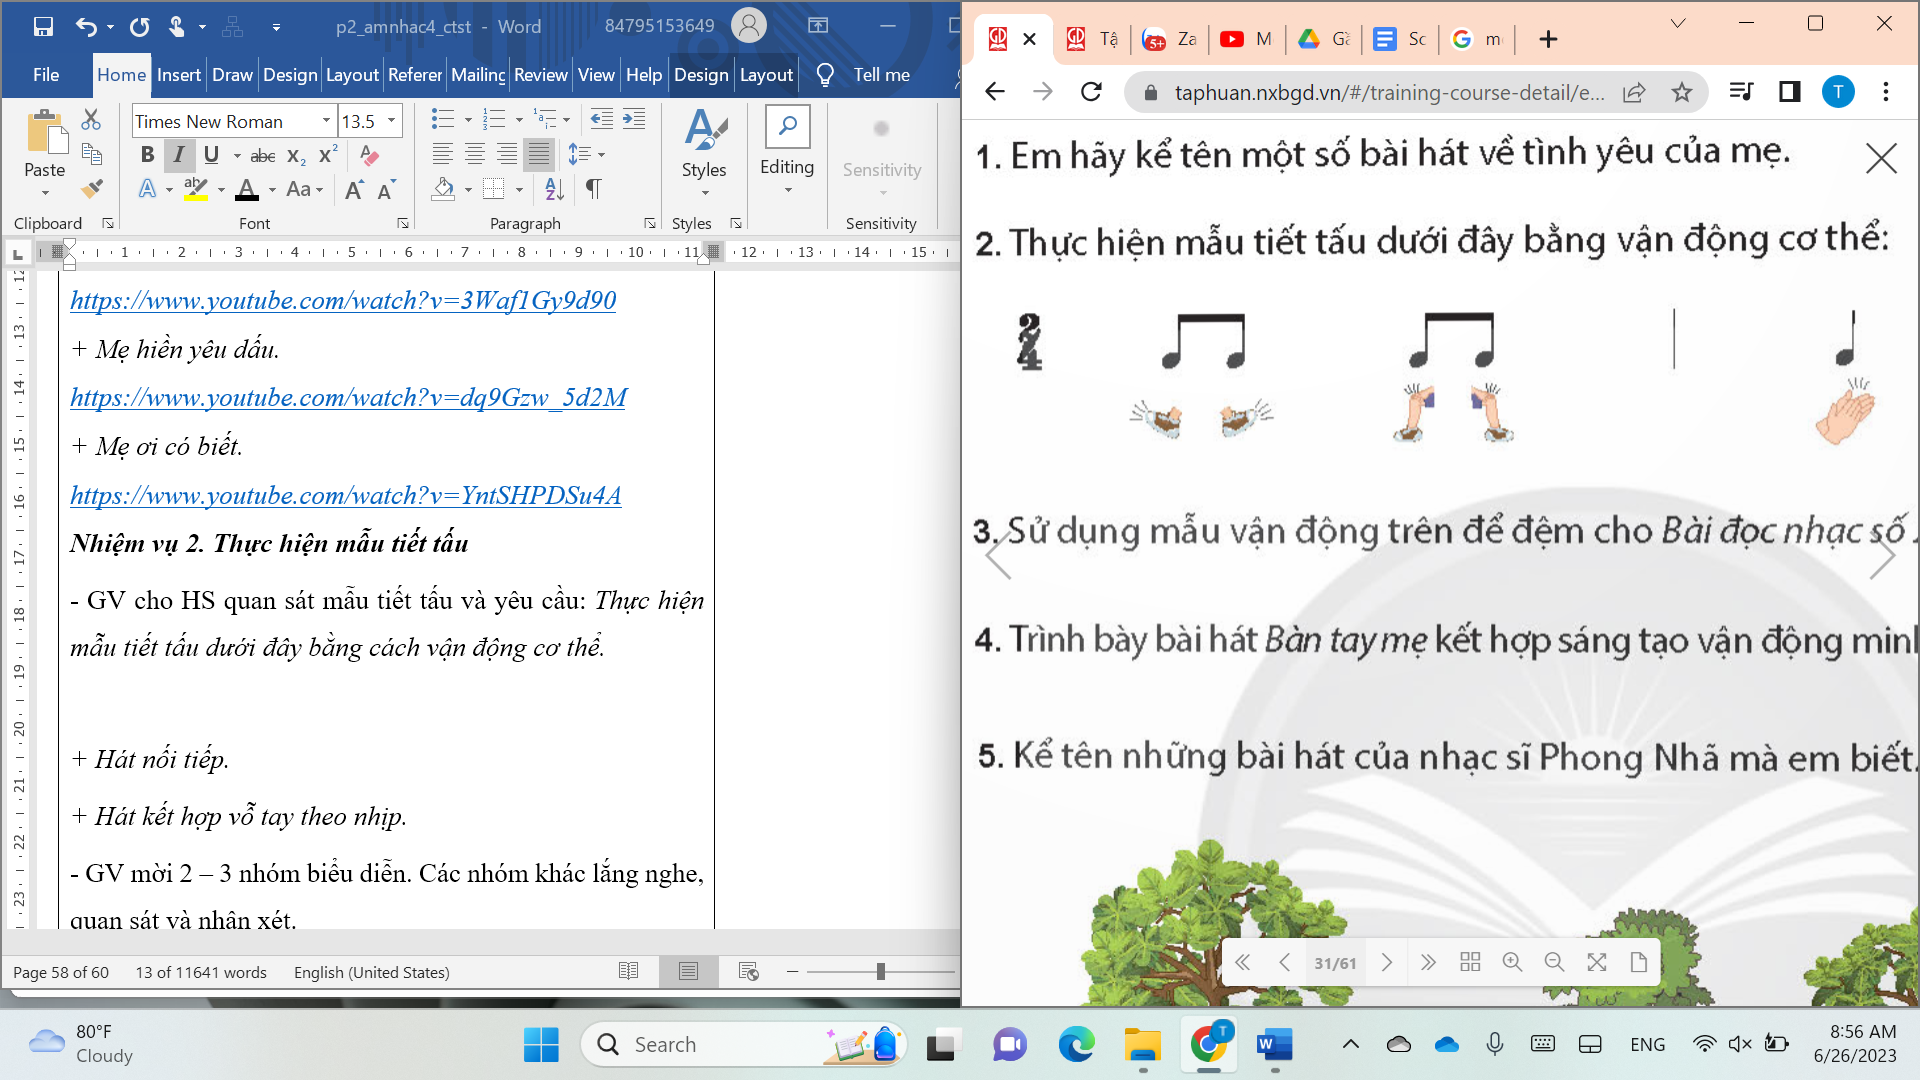Viewport: 1920px width, 1080px height.
Task: Open the File menu
Action: click(46, 75)
